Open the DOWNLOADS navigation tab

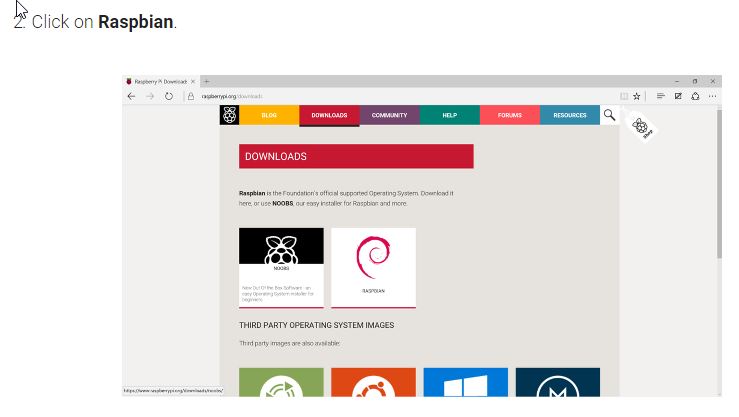click(329, 115)
